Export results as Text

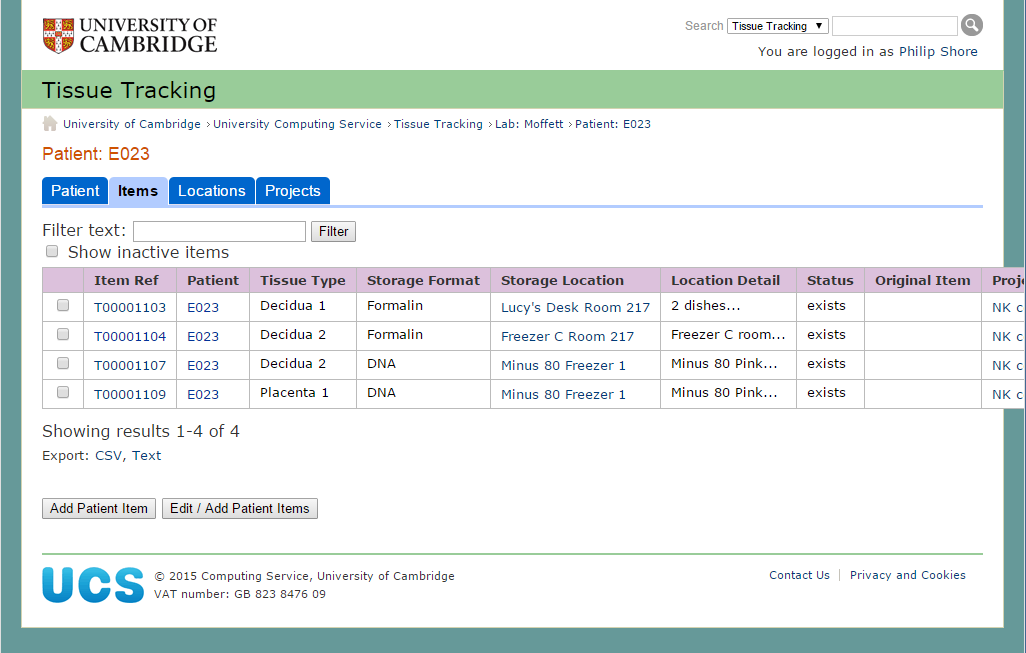(147, 455)
